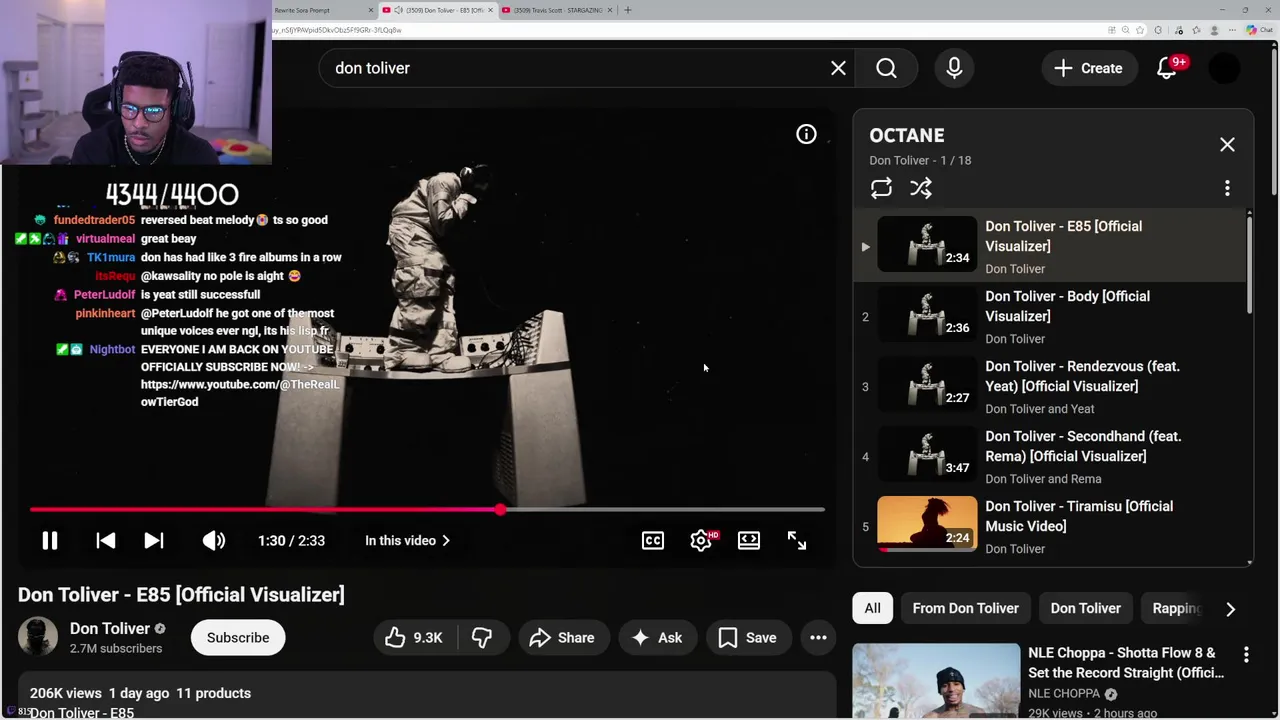Image resolution: width=1280 pixels, height=720 pixels.
Task: Dislike the video
Action: point(482,637)
